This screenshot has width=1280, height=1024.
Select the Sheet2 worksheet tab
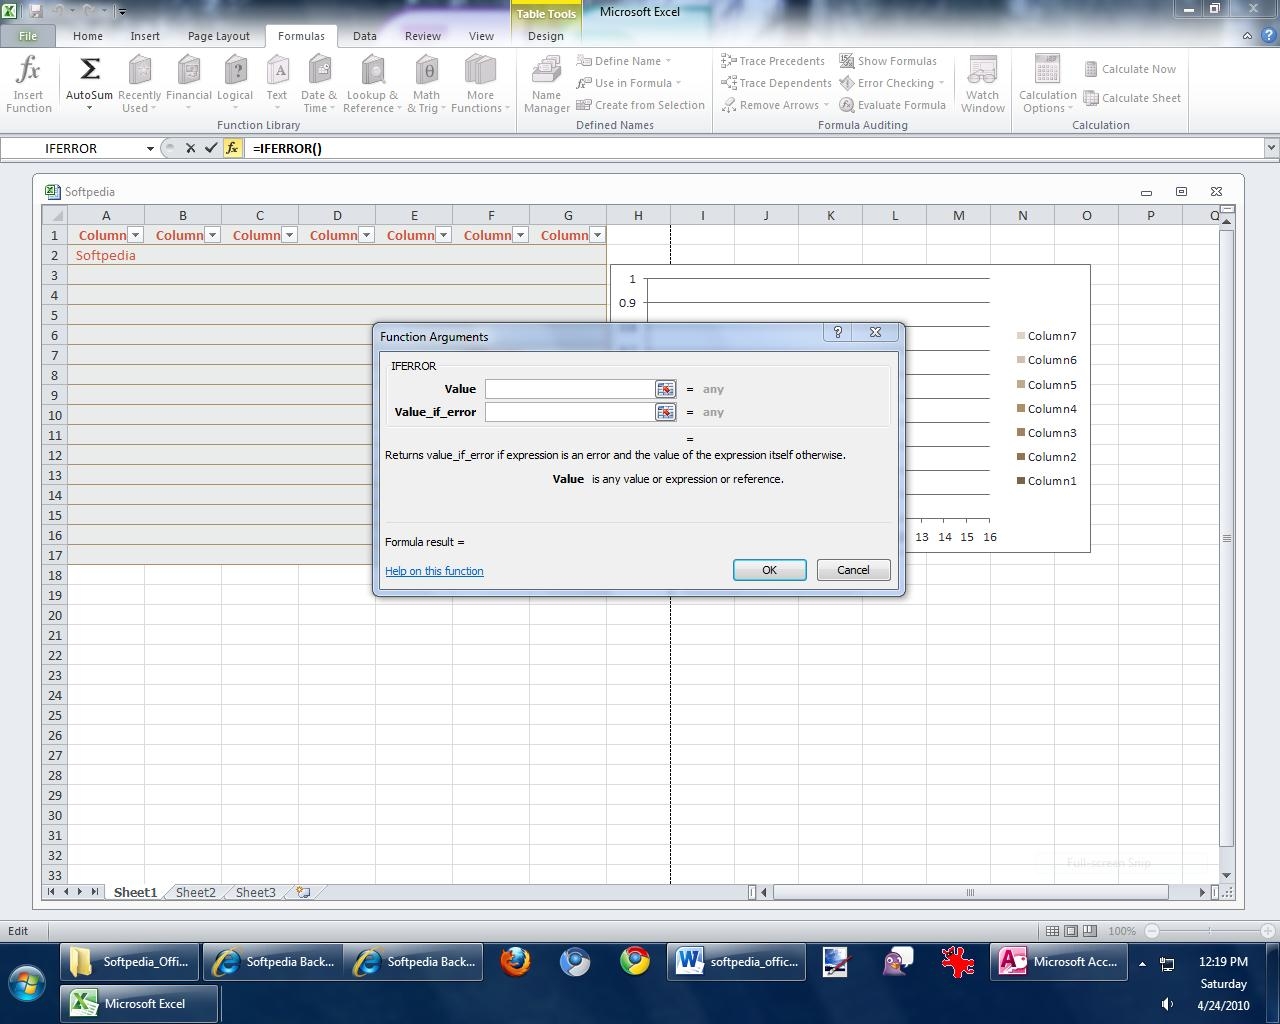pos(195,892)
